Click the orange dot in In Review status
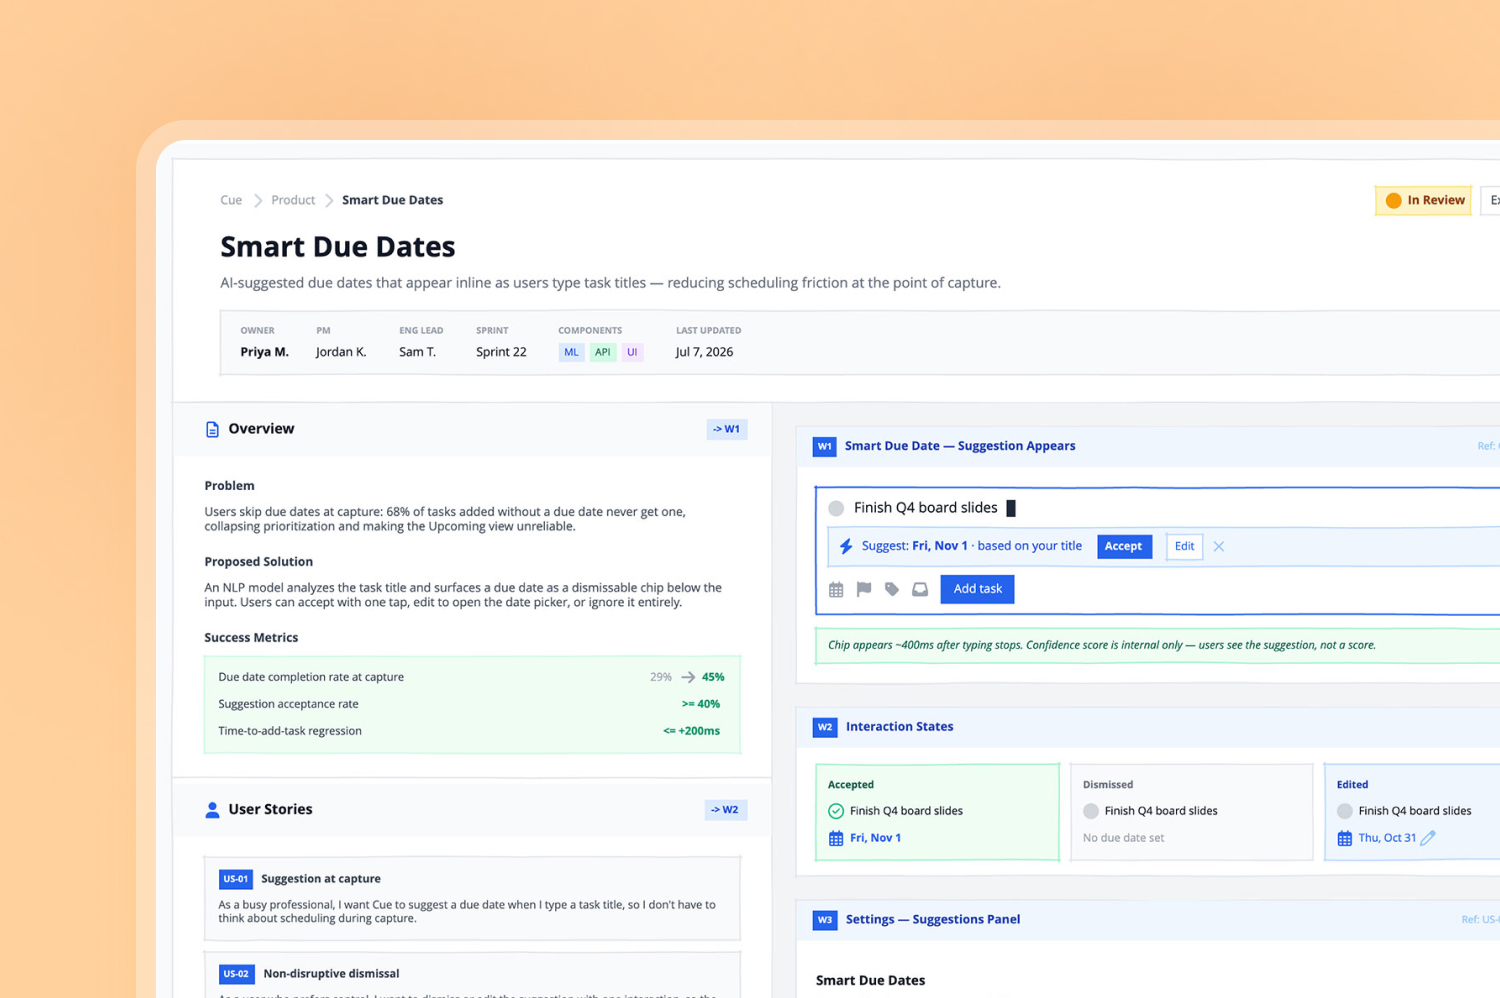 (1393, 201)
